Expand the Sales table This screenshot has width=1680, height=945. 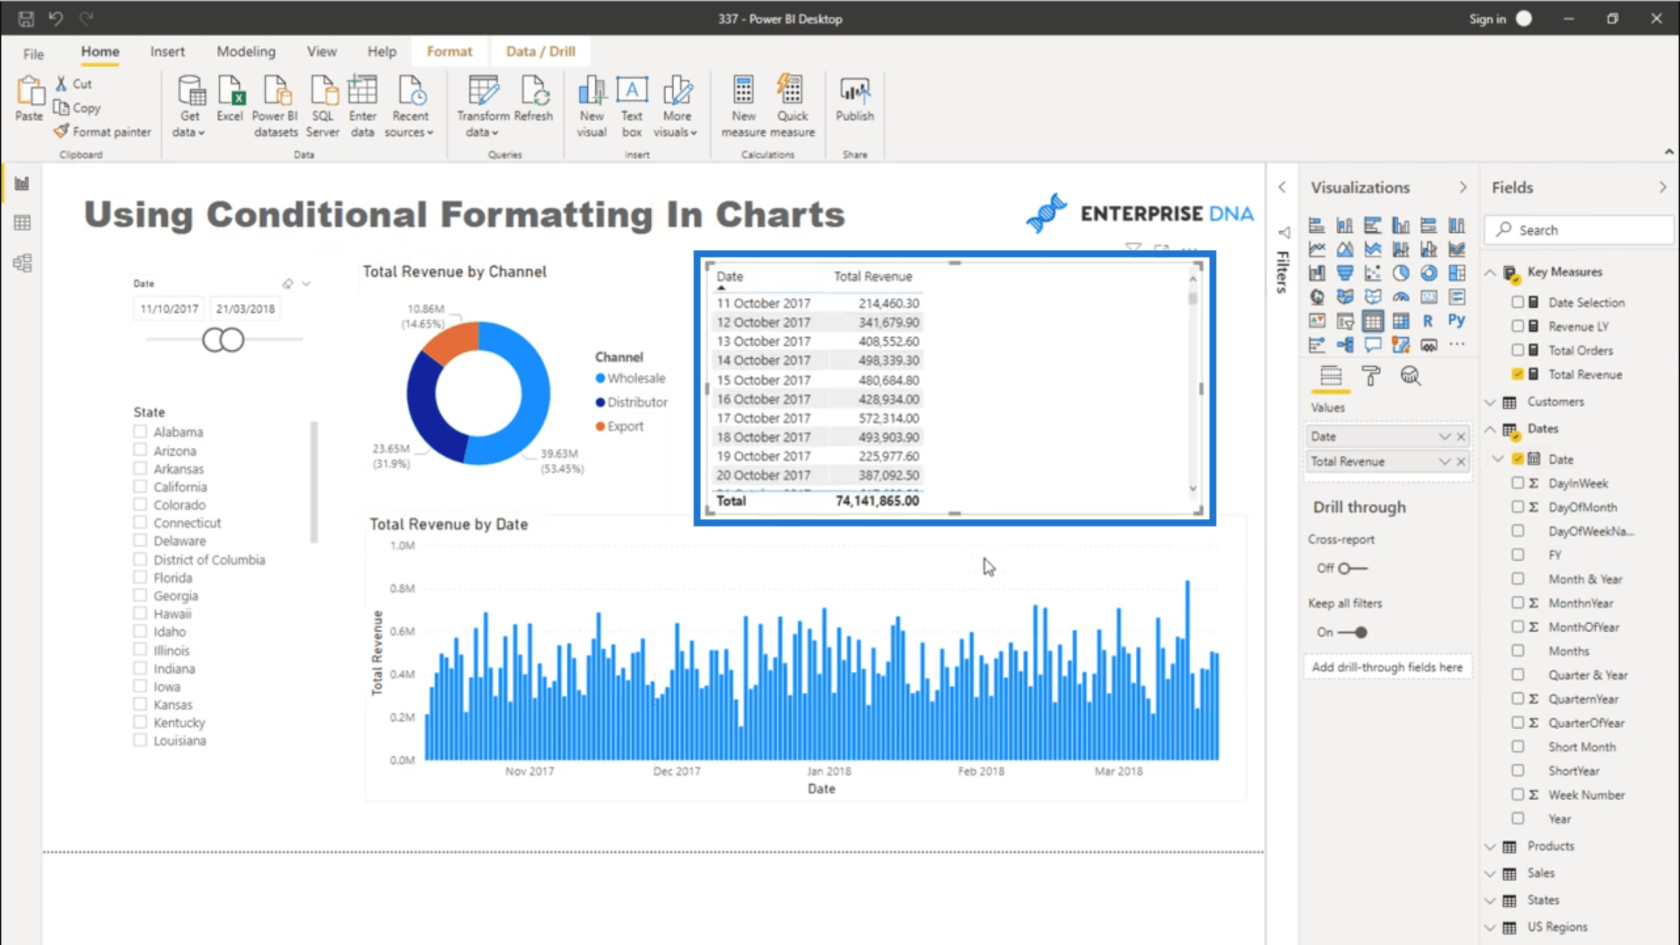coord(1490,873)
